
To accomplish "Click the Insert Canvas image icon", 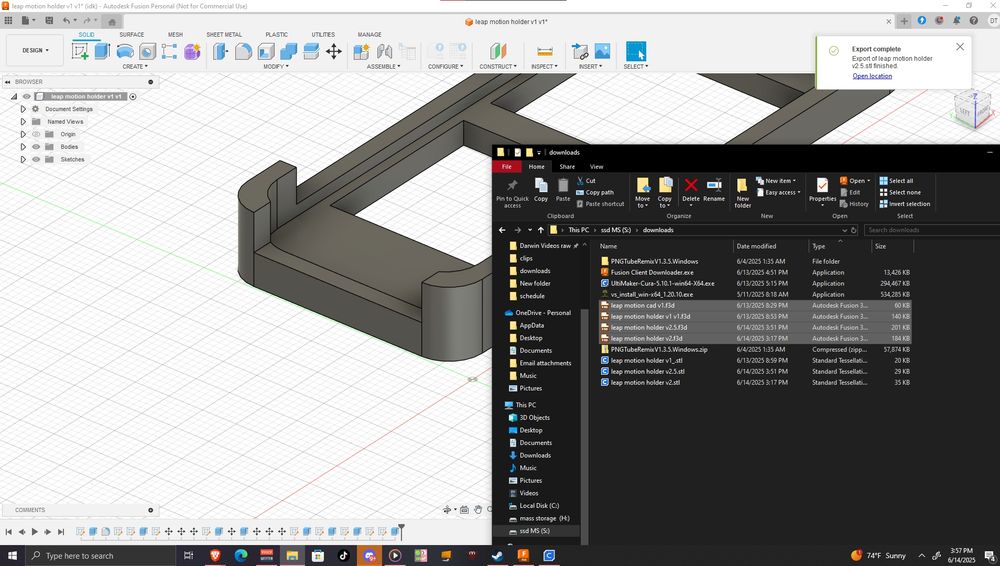I will 603,51.
